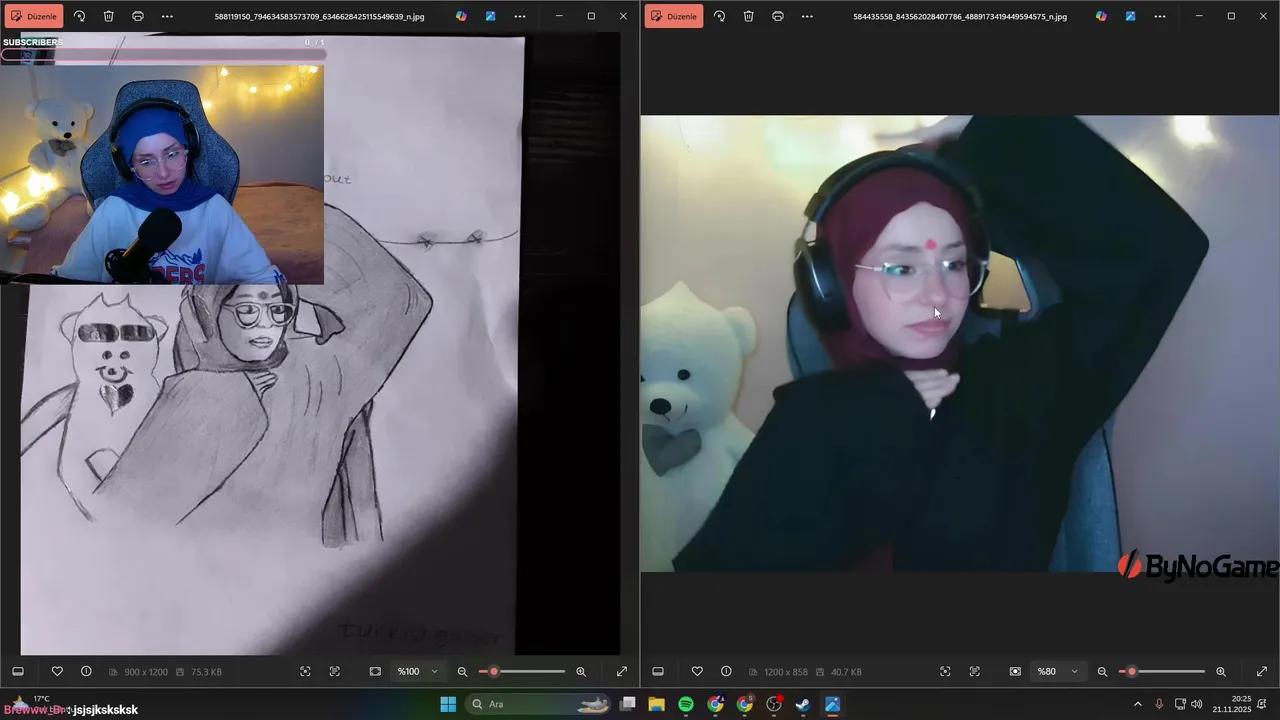Open Designer app icon in left window
The image size is (1280, 720).
pyautogui.click(x=490, y=16)
